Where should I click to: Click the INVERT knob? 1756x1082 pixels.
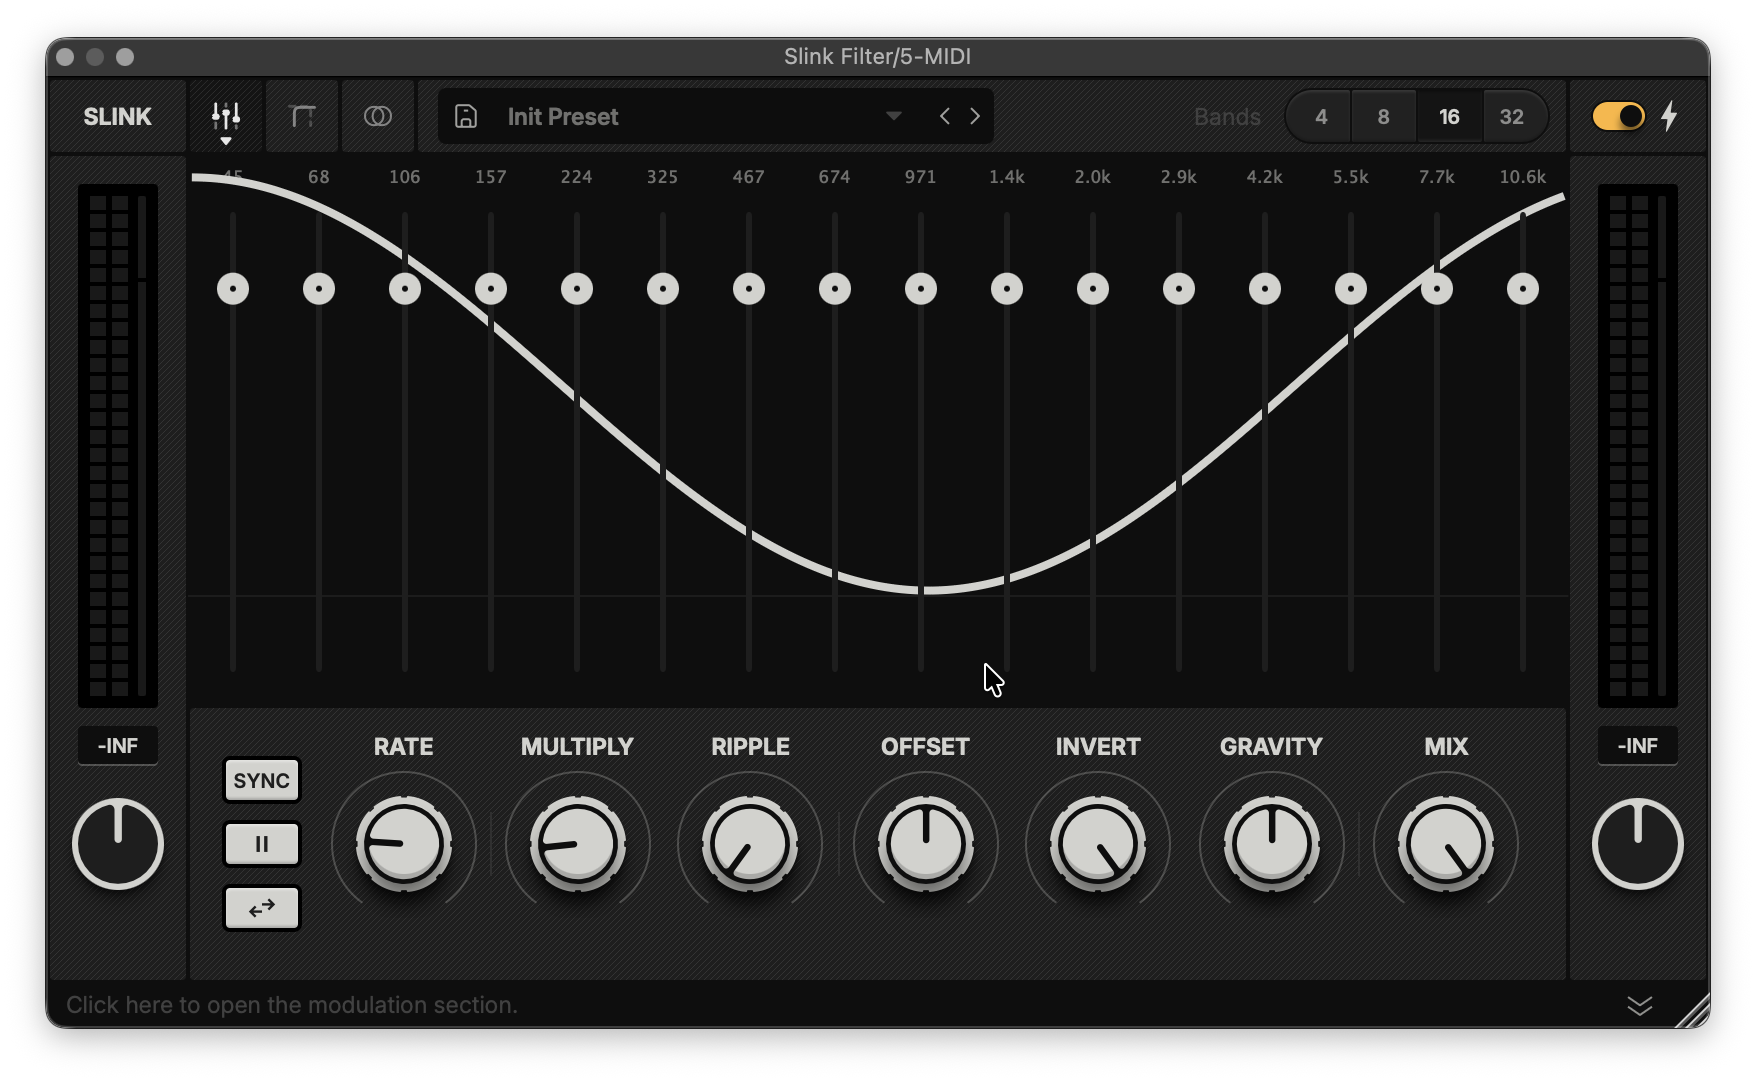pos(1098,844)
